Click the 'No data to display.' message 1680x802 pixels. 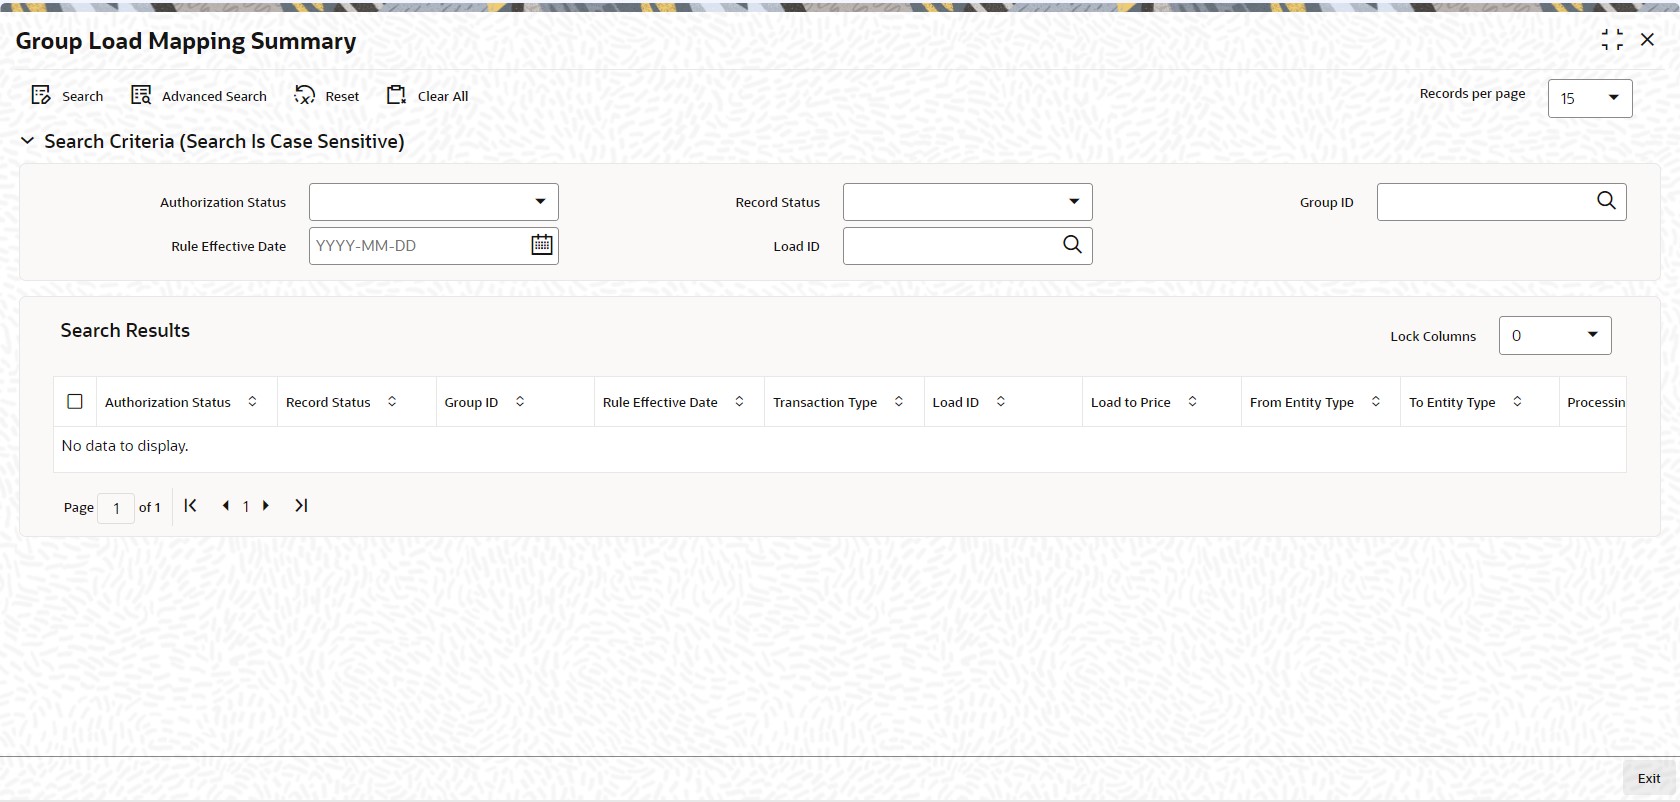pos(125,446)
